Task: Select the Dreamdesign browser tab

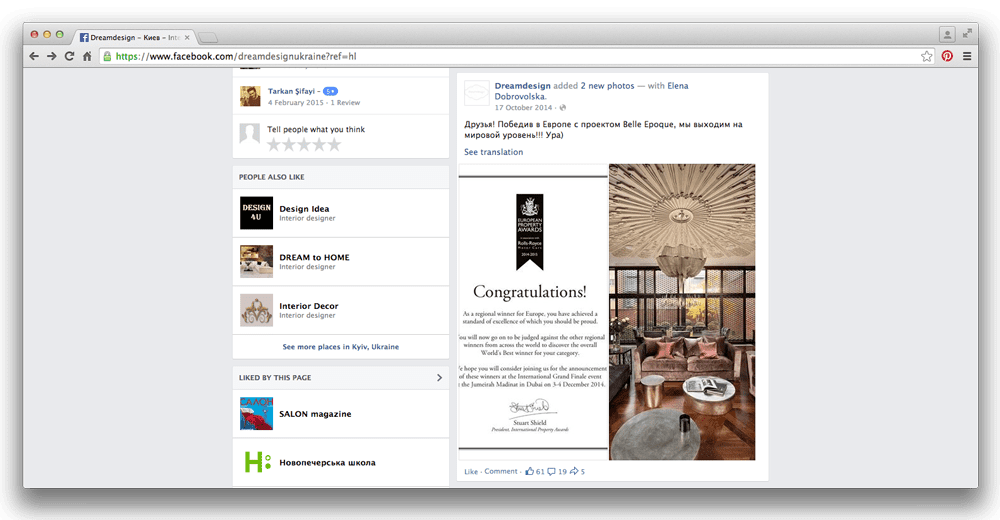Action: [x=135, y=37]
